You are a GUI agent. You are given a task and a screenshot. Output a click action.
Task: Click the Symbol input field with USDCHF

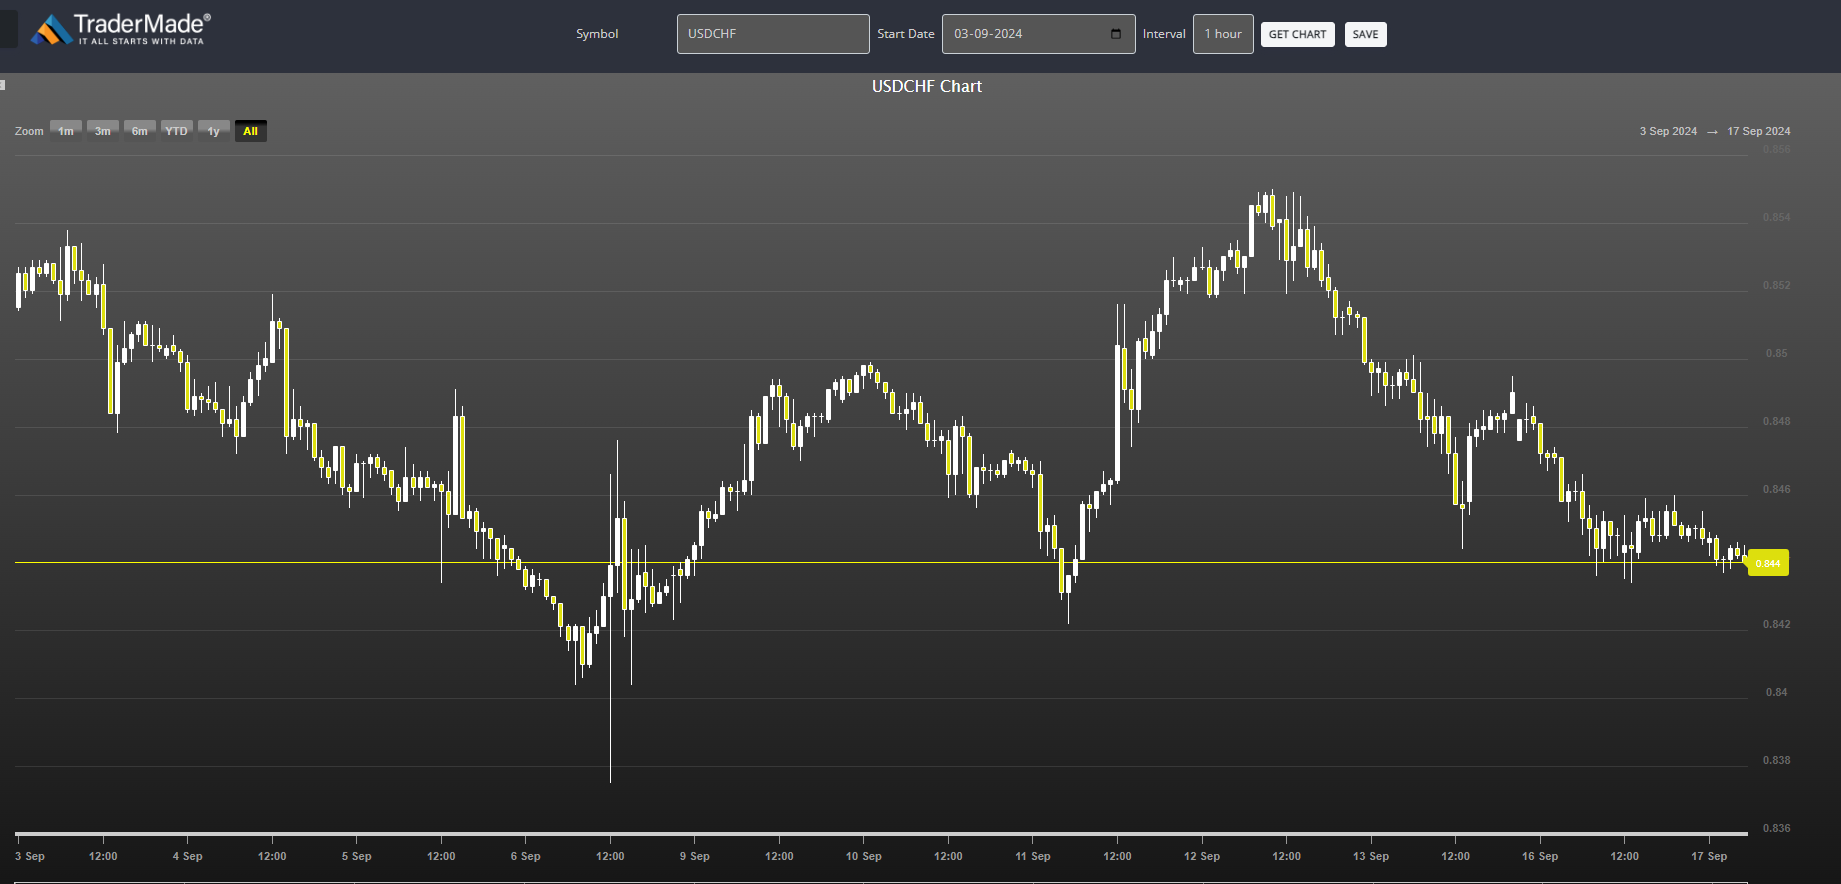[773, 34]
